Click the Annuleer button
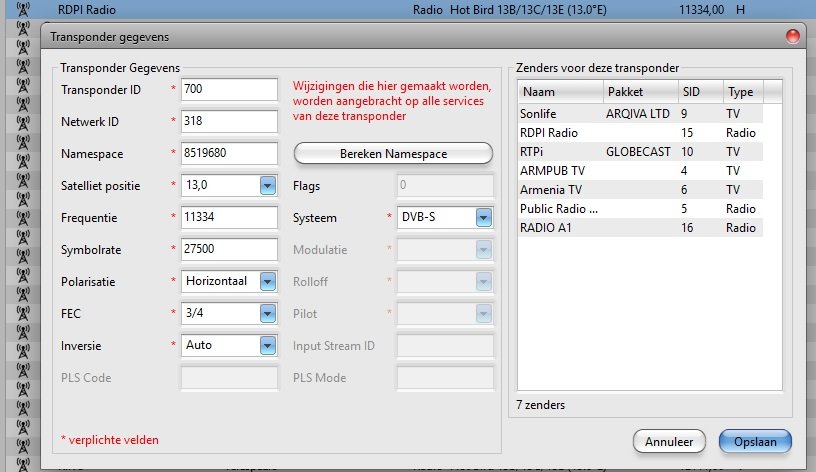The width and height of the screenshot is (816, 472). (x=670, y=441)
